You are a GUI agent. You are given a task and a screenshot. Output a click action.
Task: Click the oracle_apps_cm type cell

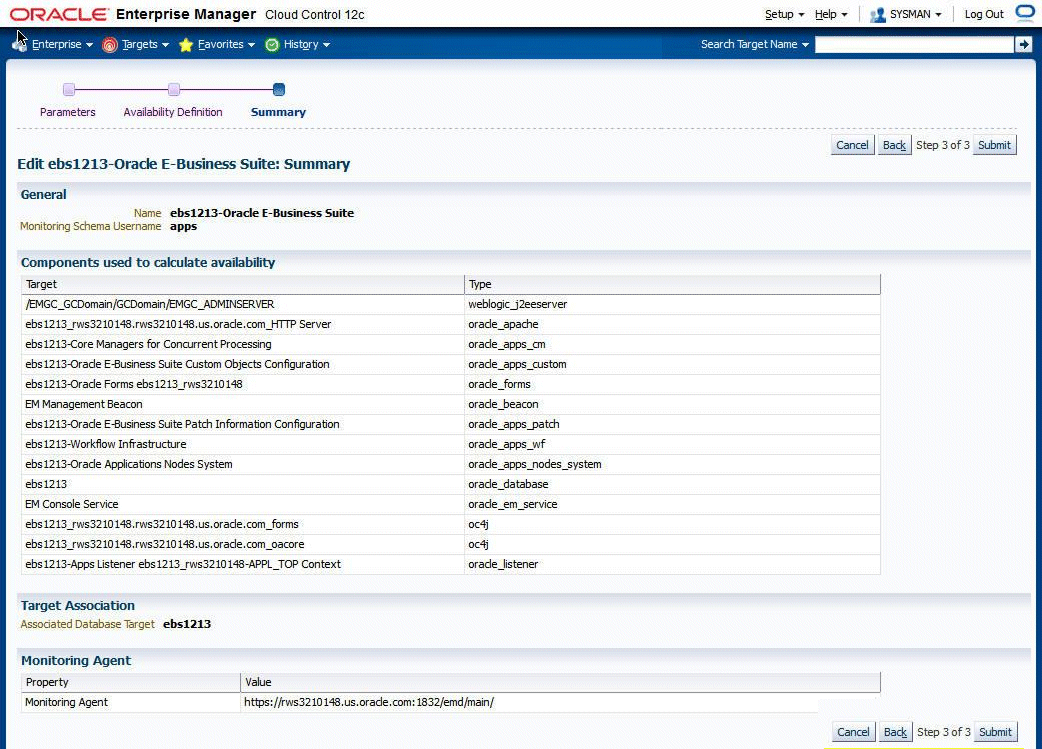pos(673,344)
